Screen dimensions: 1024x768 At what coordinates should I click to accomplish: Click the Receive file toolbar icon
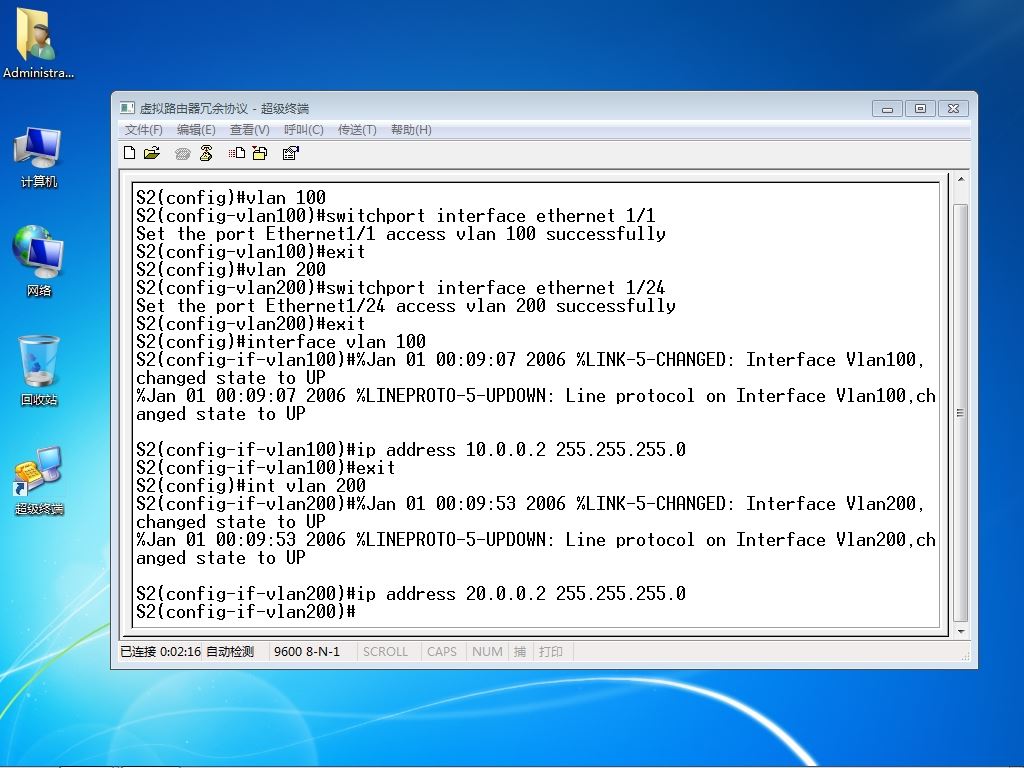point(260,153)
